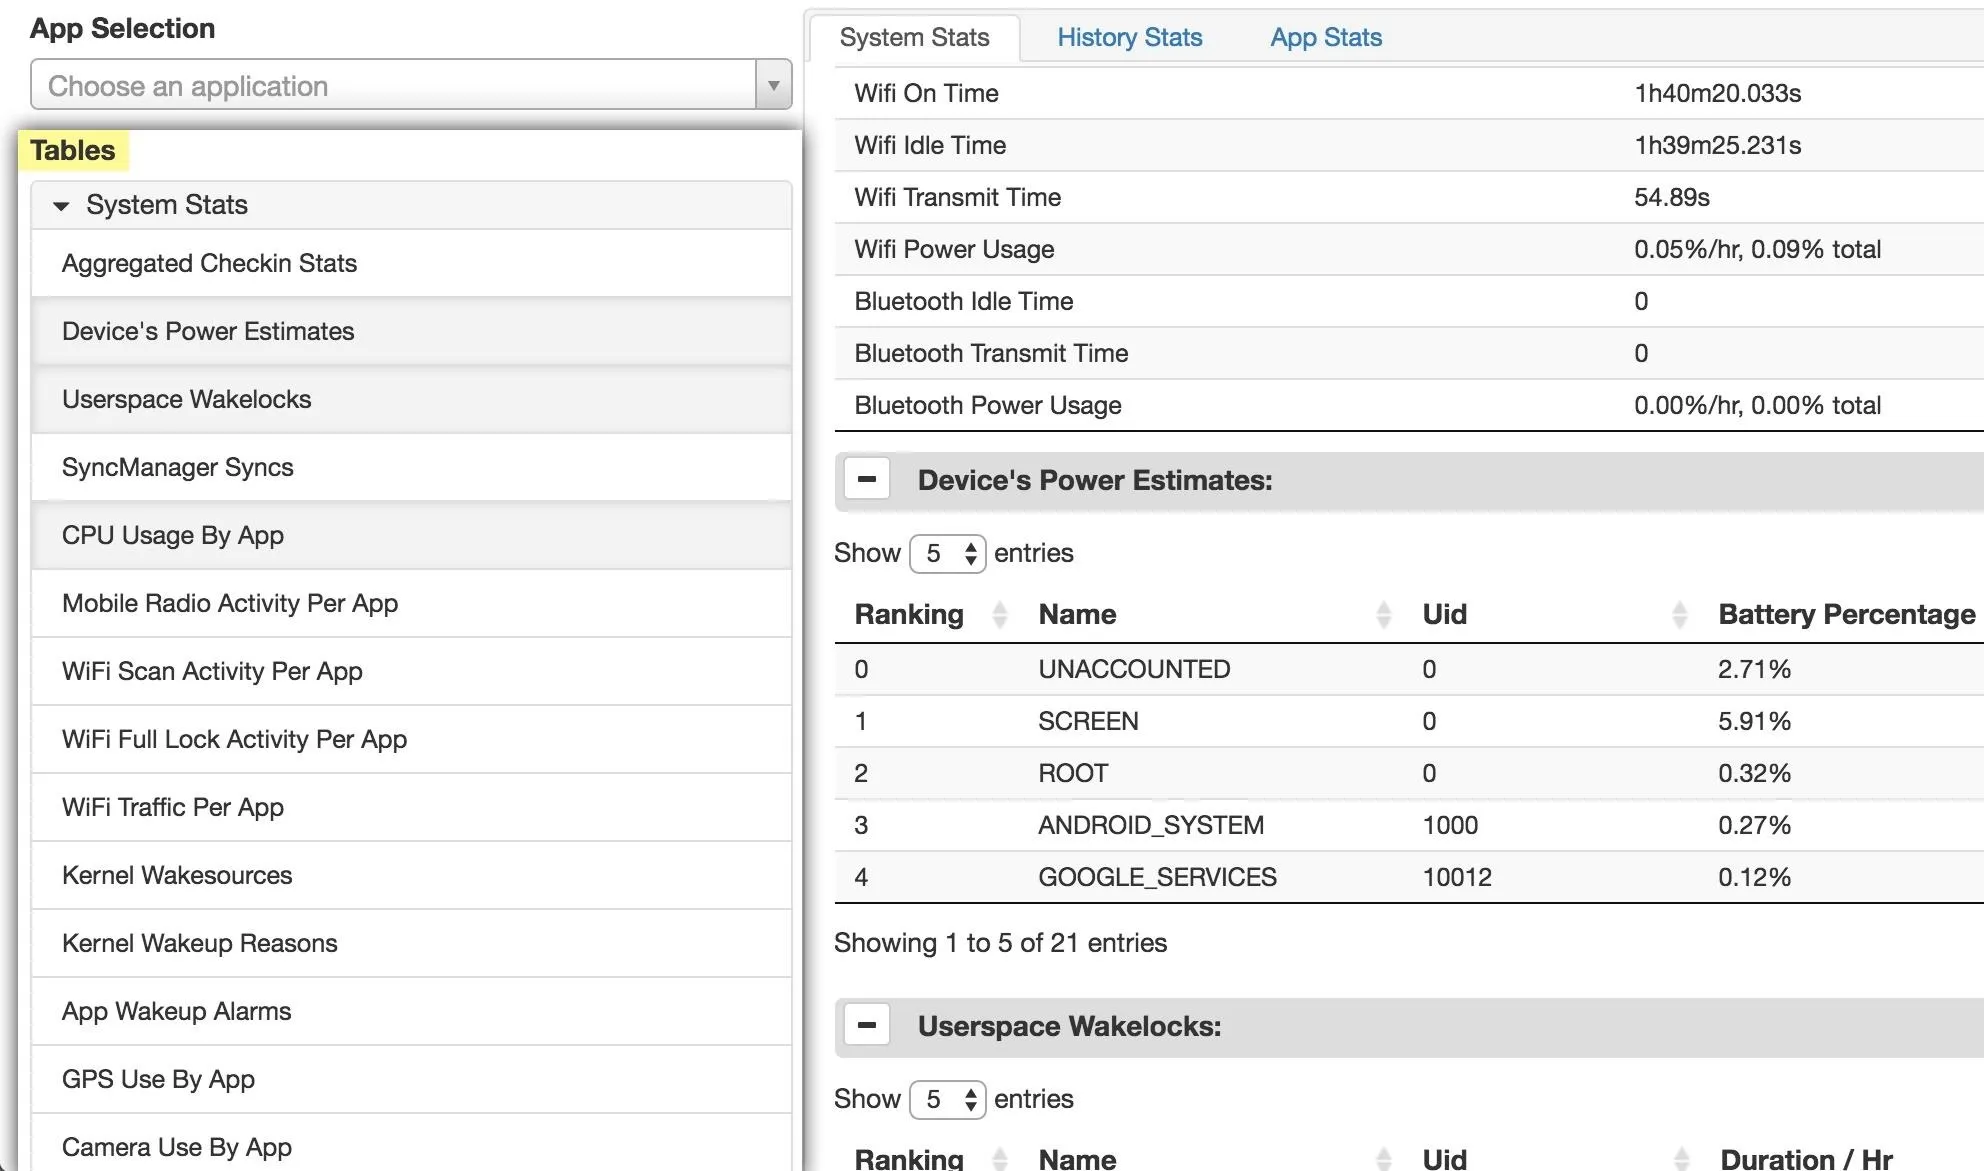
Task: Click the Tables heading
Action: click(x=73, y=151)
